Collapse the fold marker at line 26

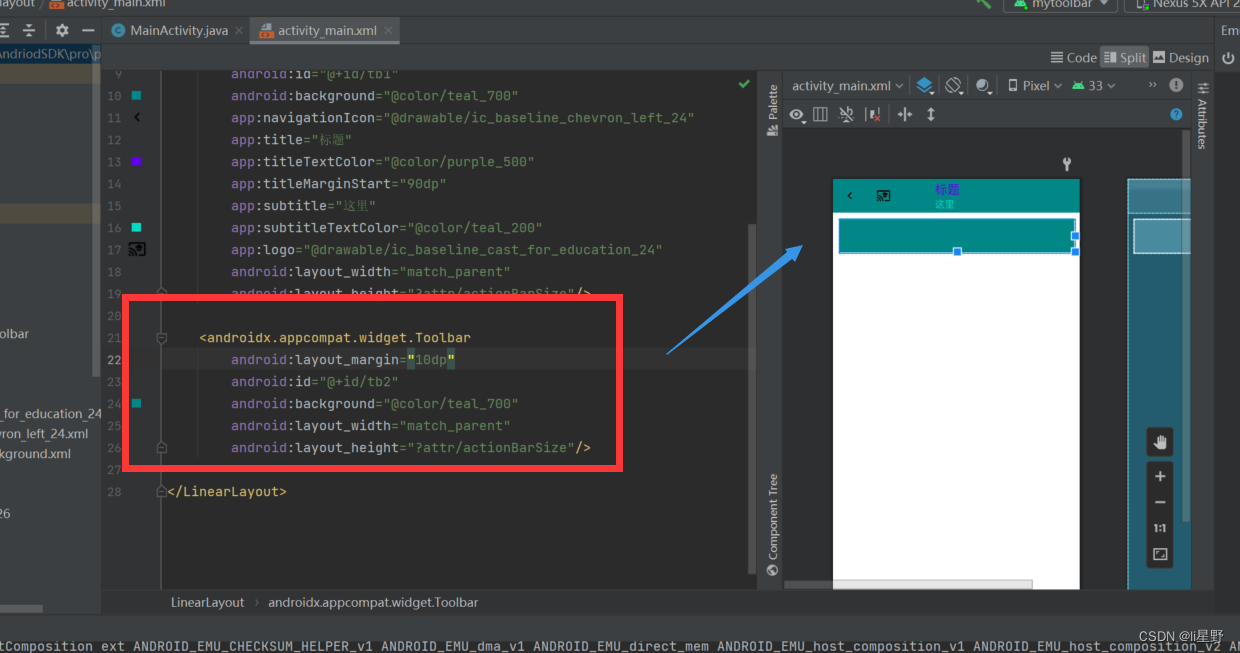click(x=161, y=448)
